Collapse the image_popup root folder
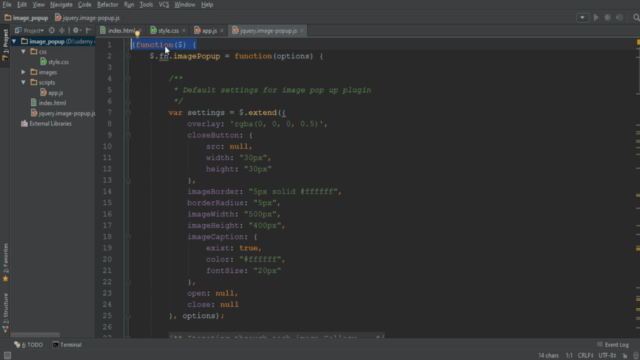Screen dimensions: 640x360 pos(14,41)
